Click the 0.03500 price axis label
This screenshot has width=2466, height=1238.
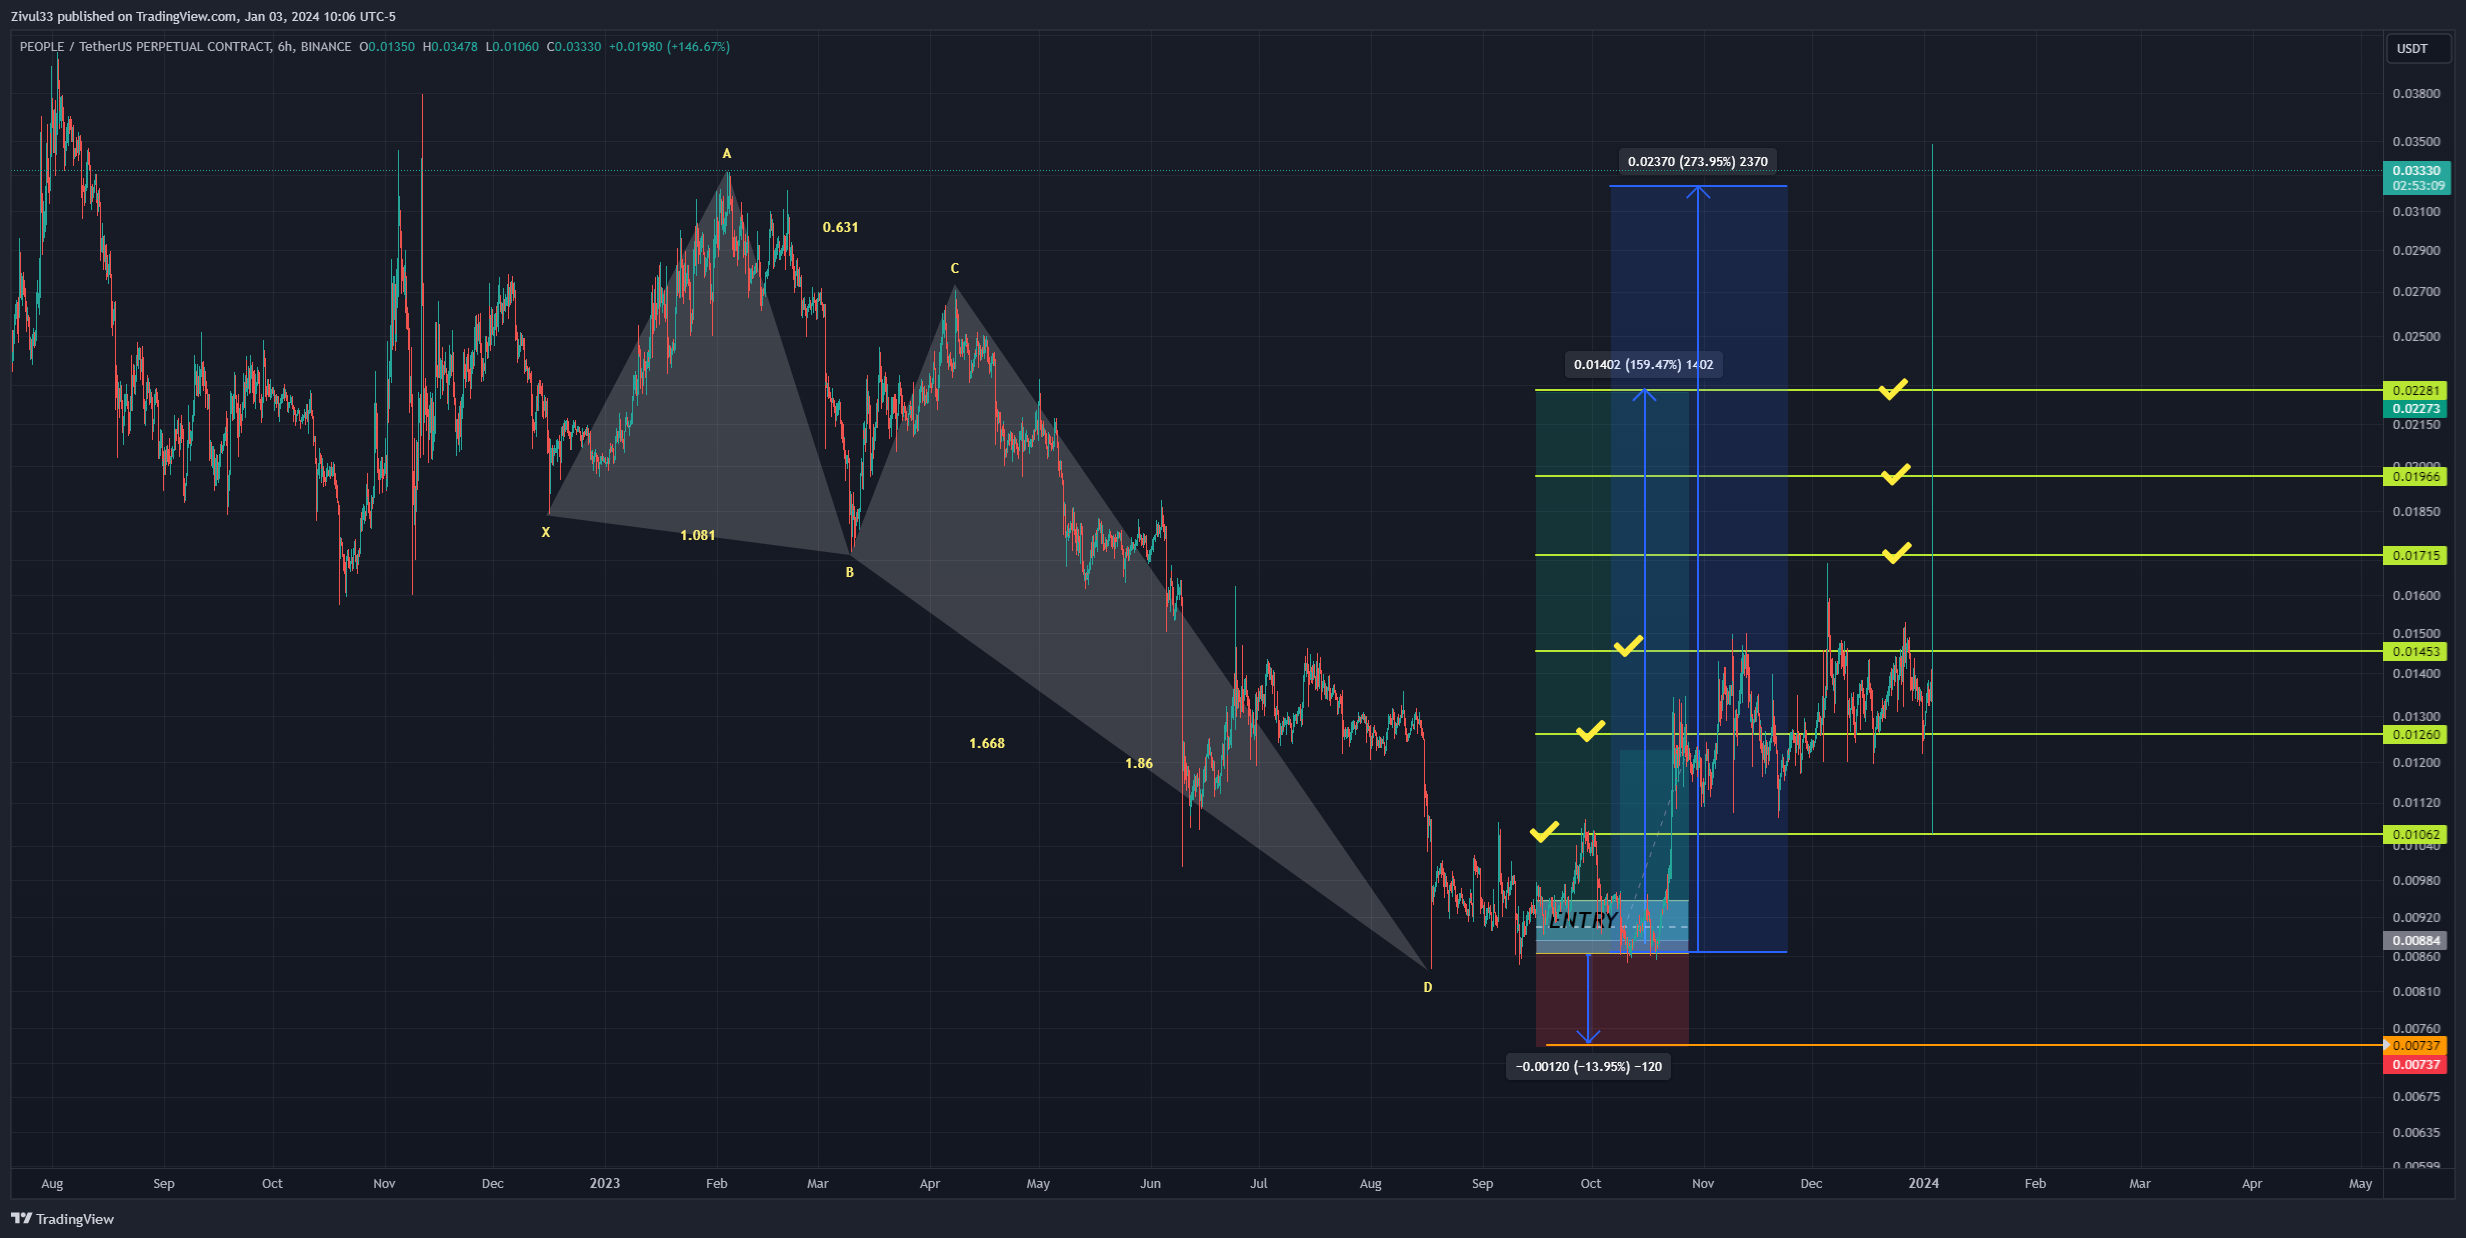[x=2416, y=141]
